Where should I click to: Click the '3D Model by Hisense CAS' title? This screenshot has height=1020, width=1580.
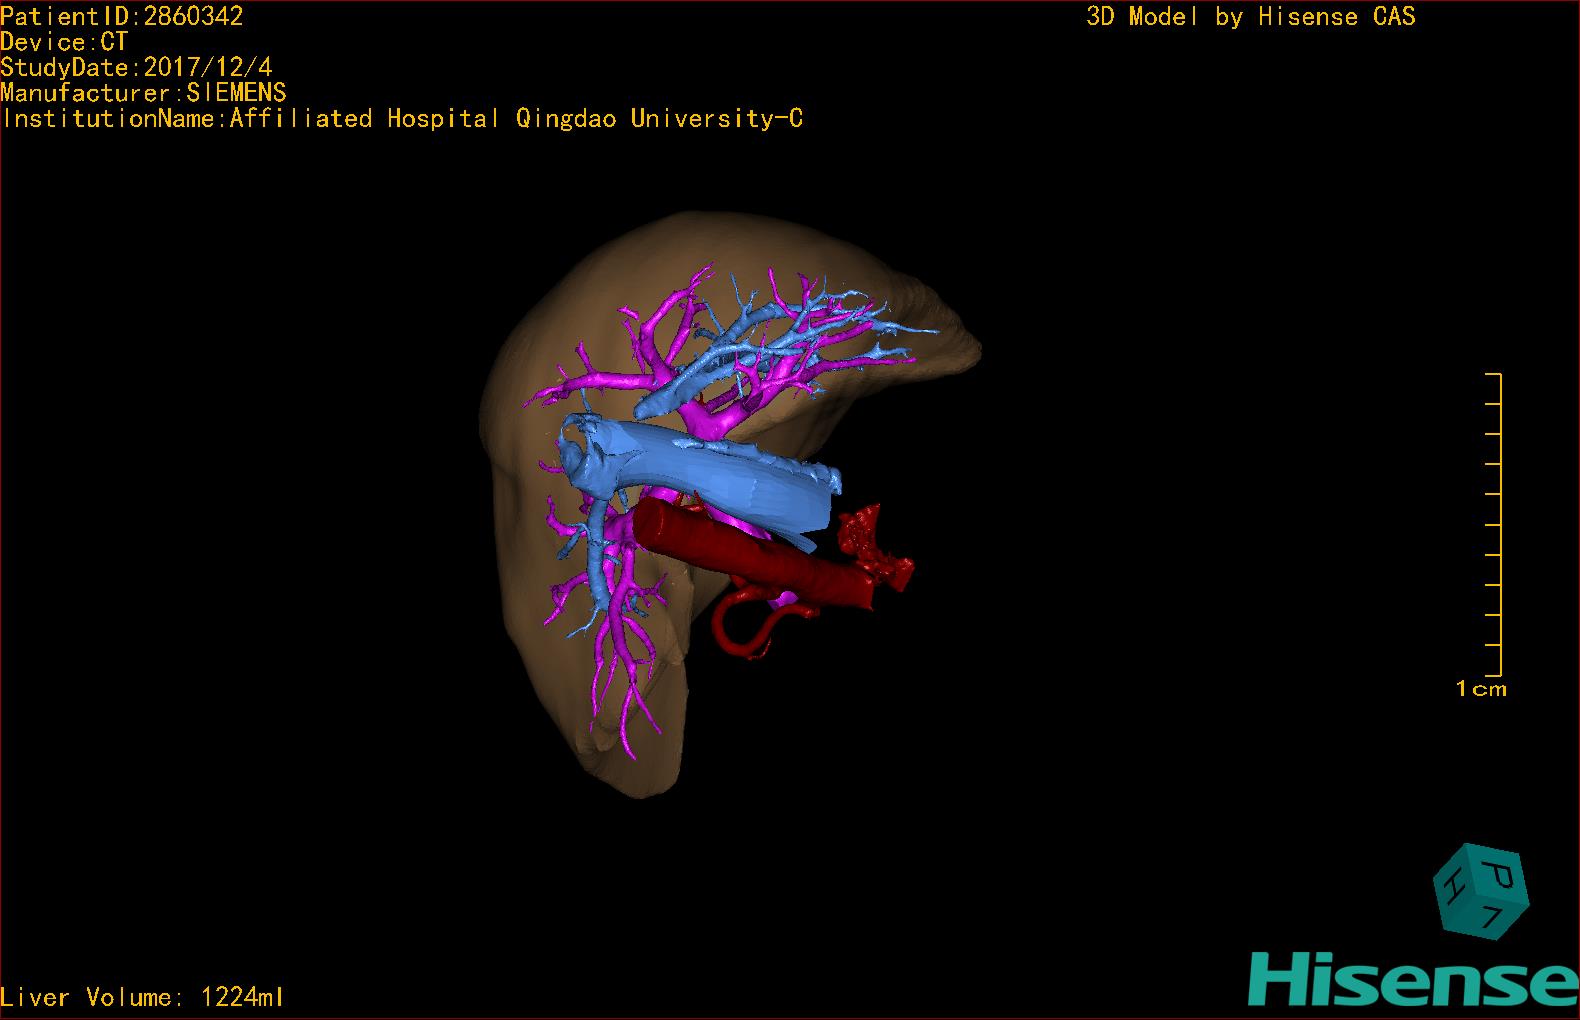click(x=1251, y=17)
